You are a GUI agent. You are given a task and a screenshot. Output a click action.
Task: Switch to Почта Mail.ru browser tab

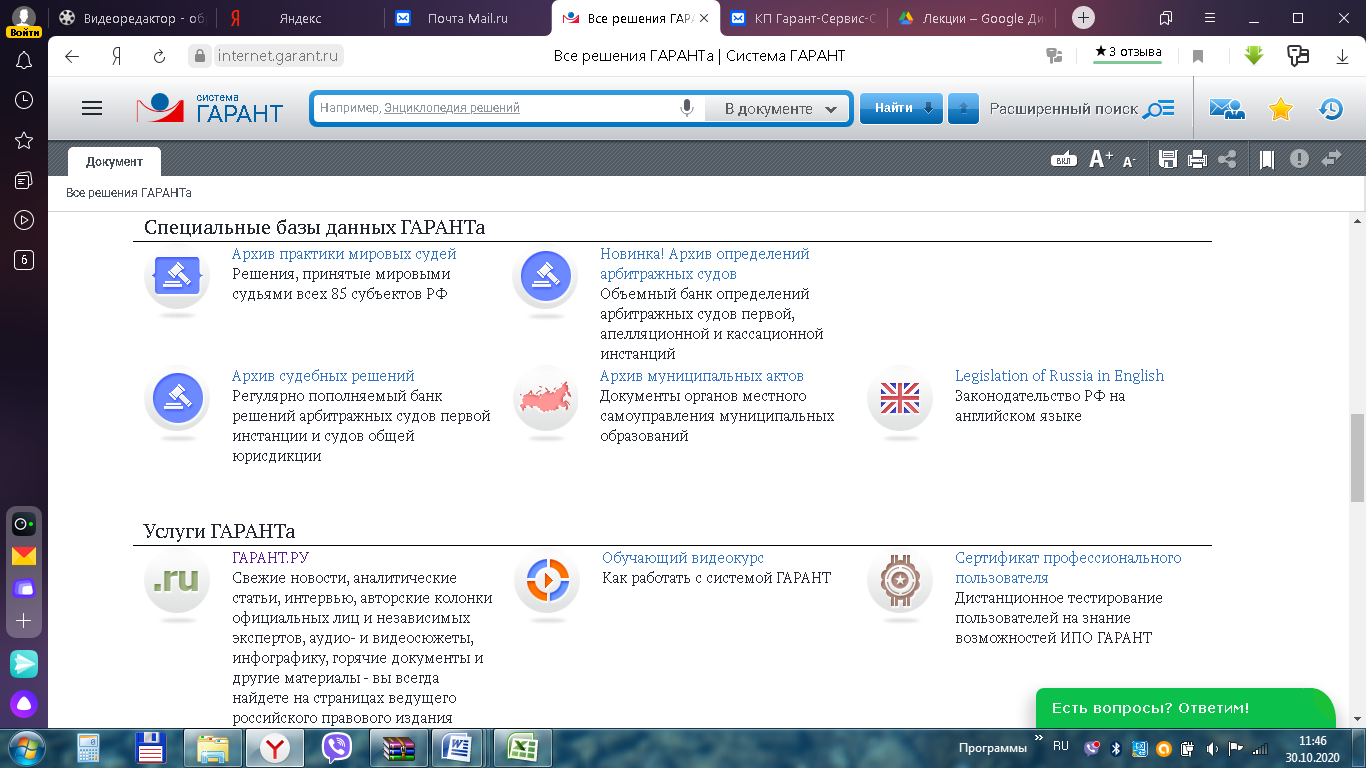click(x=468, y=18)
